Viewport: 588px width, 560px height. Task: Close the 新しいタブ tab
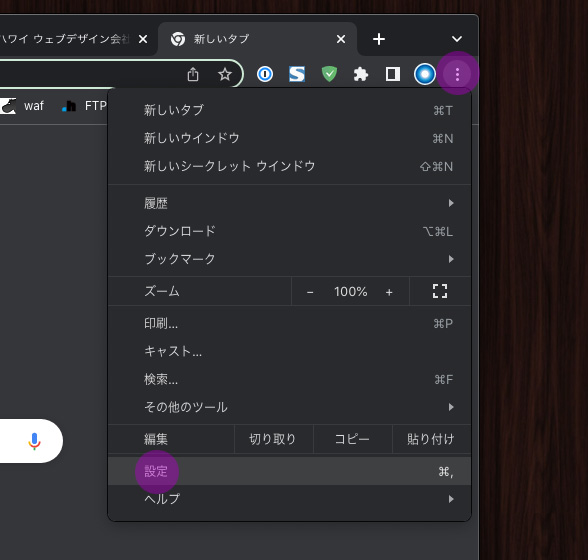pos(341,39)
